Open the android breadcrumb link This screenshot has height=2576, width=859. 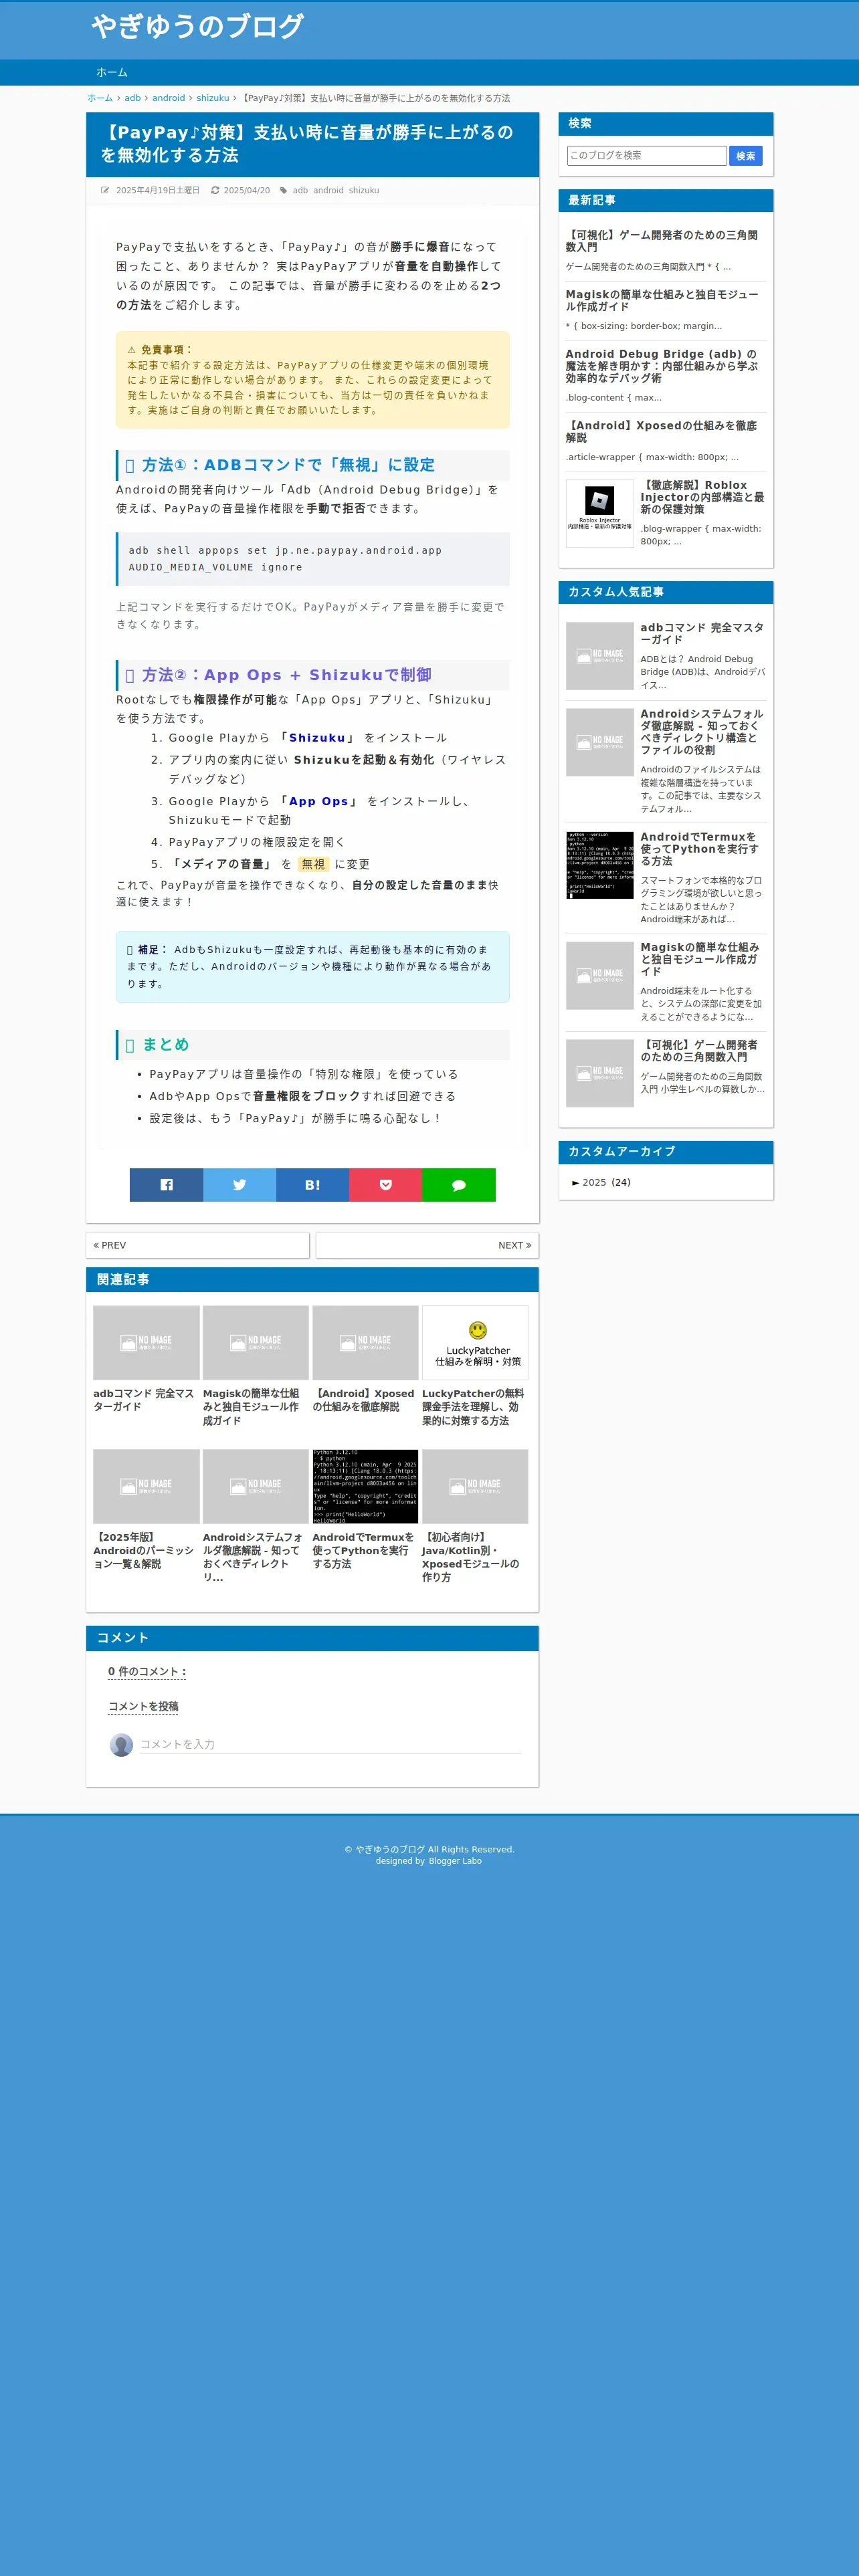point(168,98)
